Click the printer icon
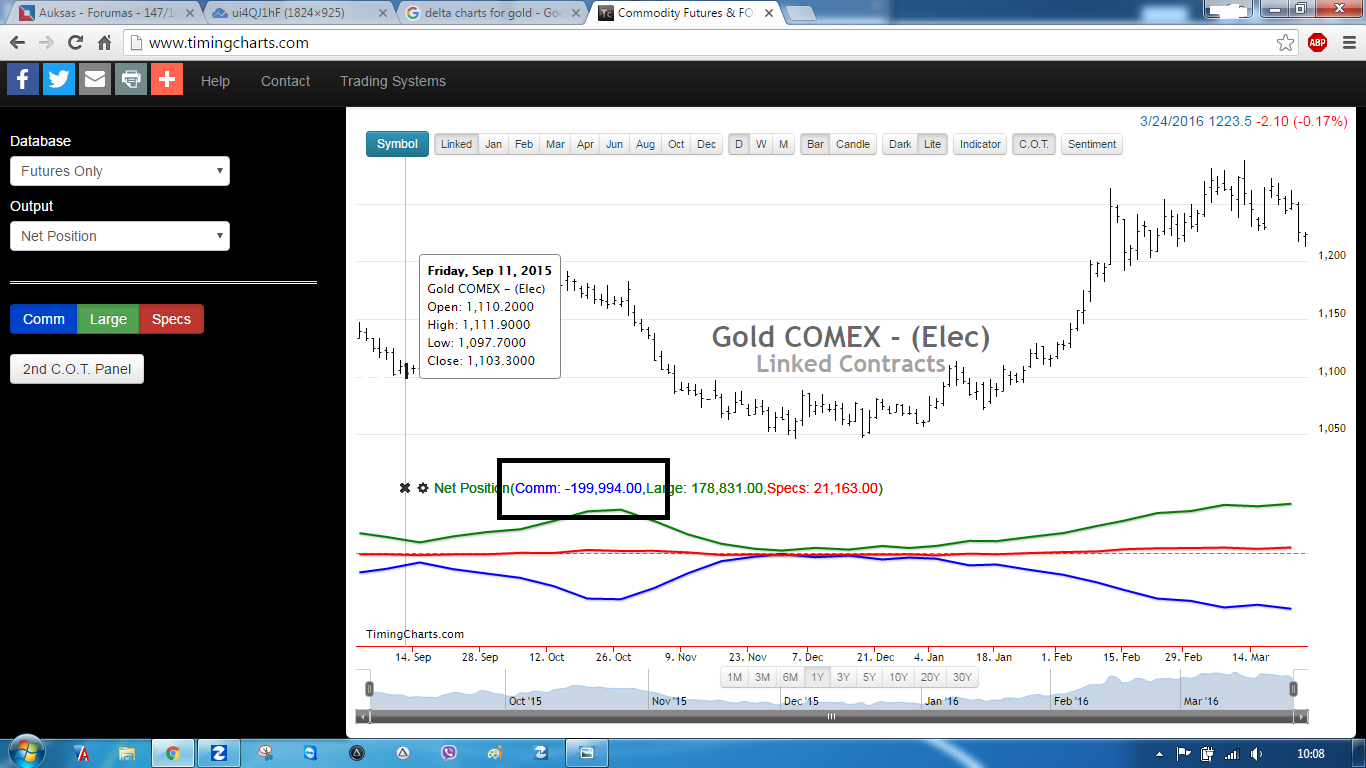 point(131,79)
